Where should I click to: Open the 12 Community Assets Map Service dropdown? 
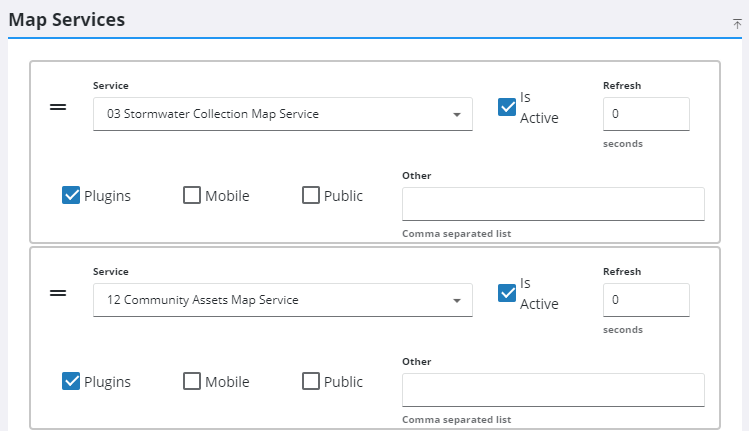pos(283,300)
